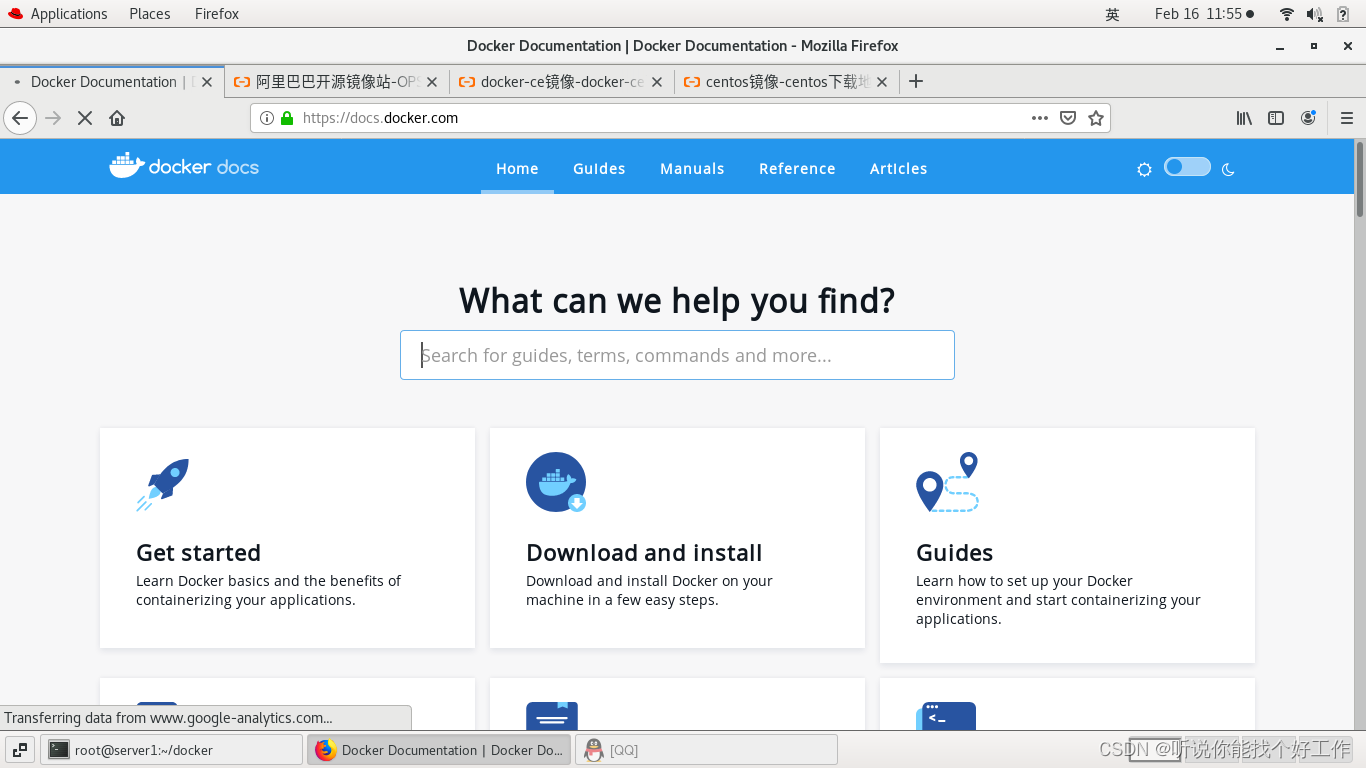The width and height of the screenshot is (1366, 768).
Task: Switch to QQ window in taskbar
Action: 706,750
